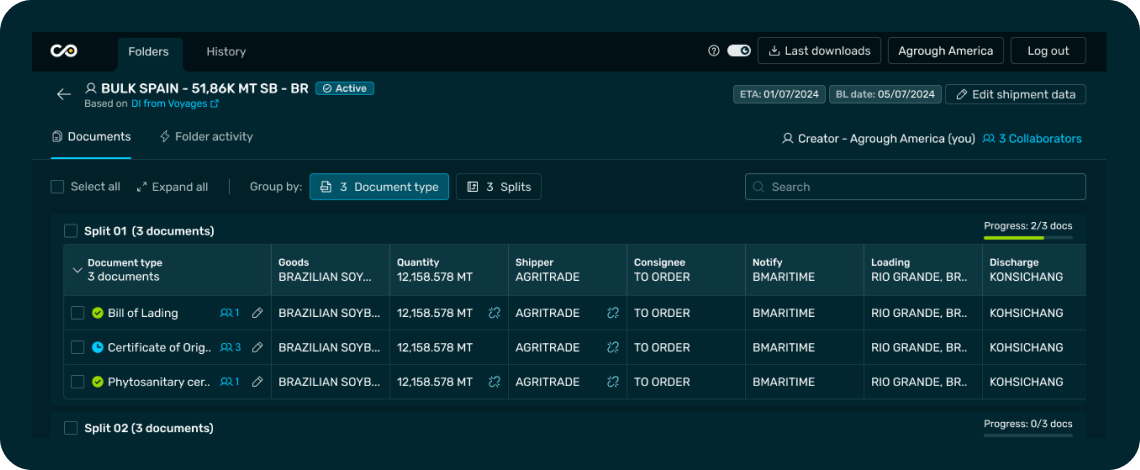Click the Split 01 progress bar

point(1028,237)
